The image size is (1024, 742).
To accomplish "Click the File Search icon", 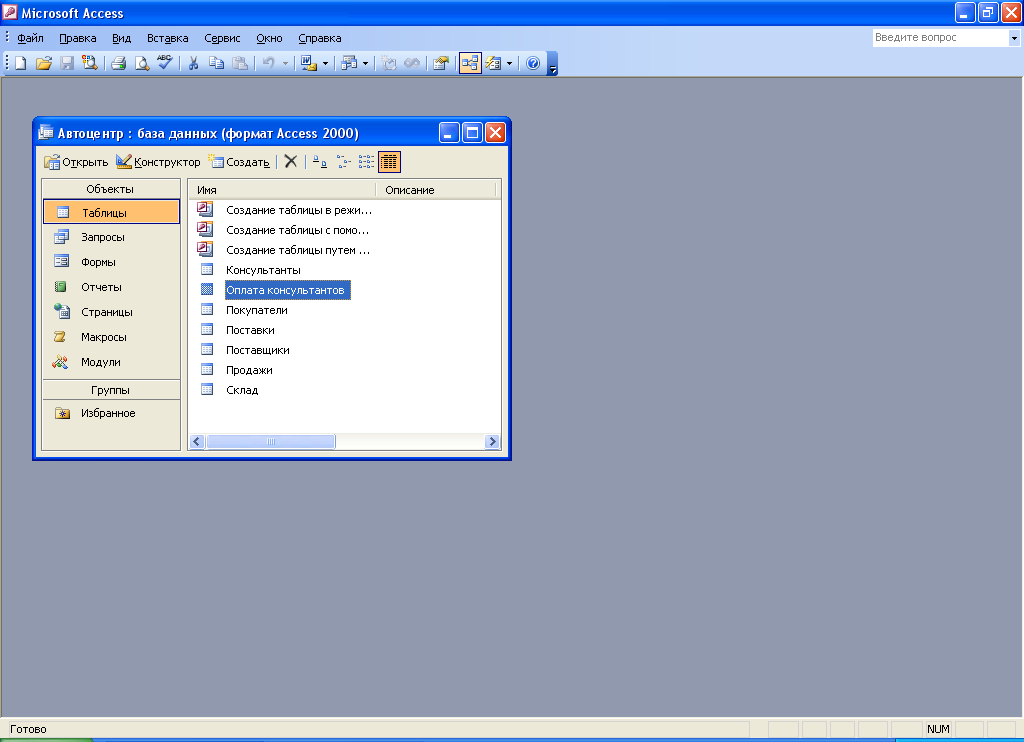I will click(x=89, y=63).
